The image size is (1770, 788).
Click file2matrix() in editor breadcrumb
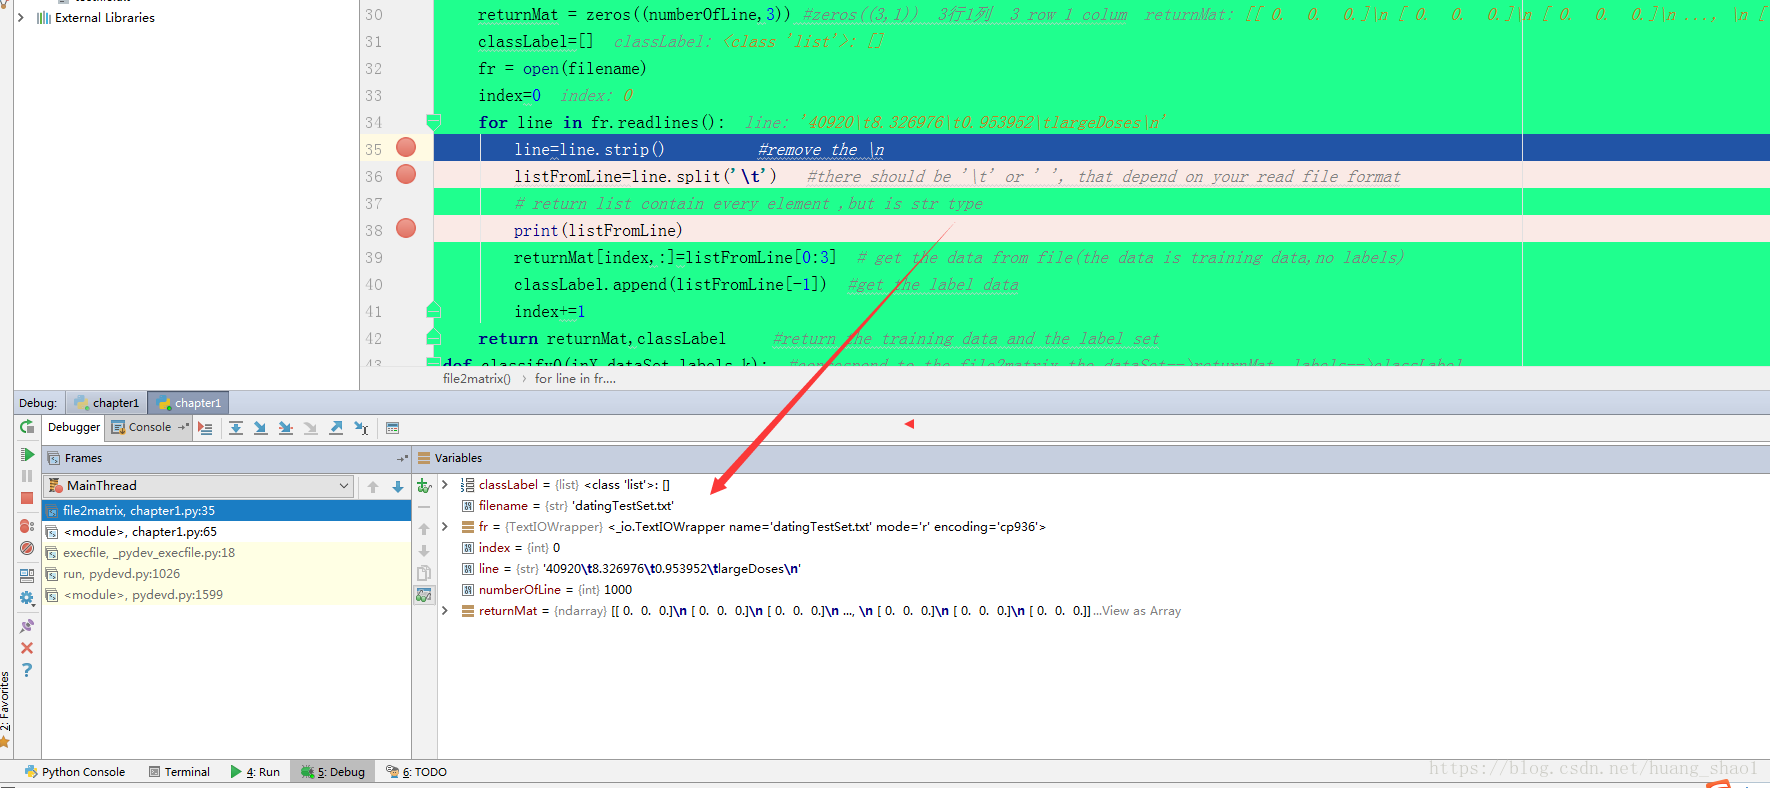point(477,379)
